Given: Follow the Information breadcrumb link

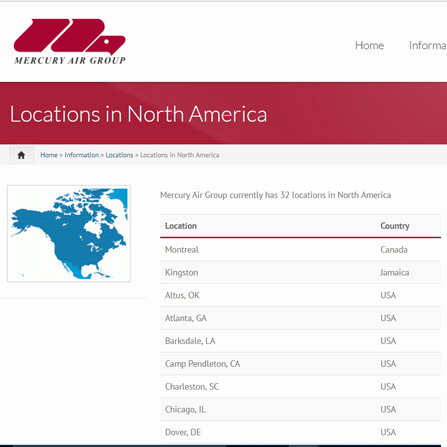Looking at the screenshot, I should [x=82, y=155].
